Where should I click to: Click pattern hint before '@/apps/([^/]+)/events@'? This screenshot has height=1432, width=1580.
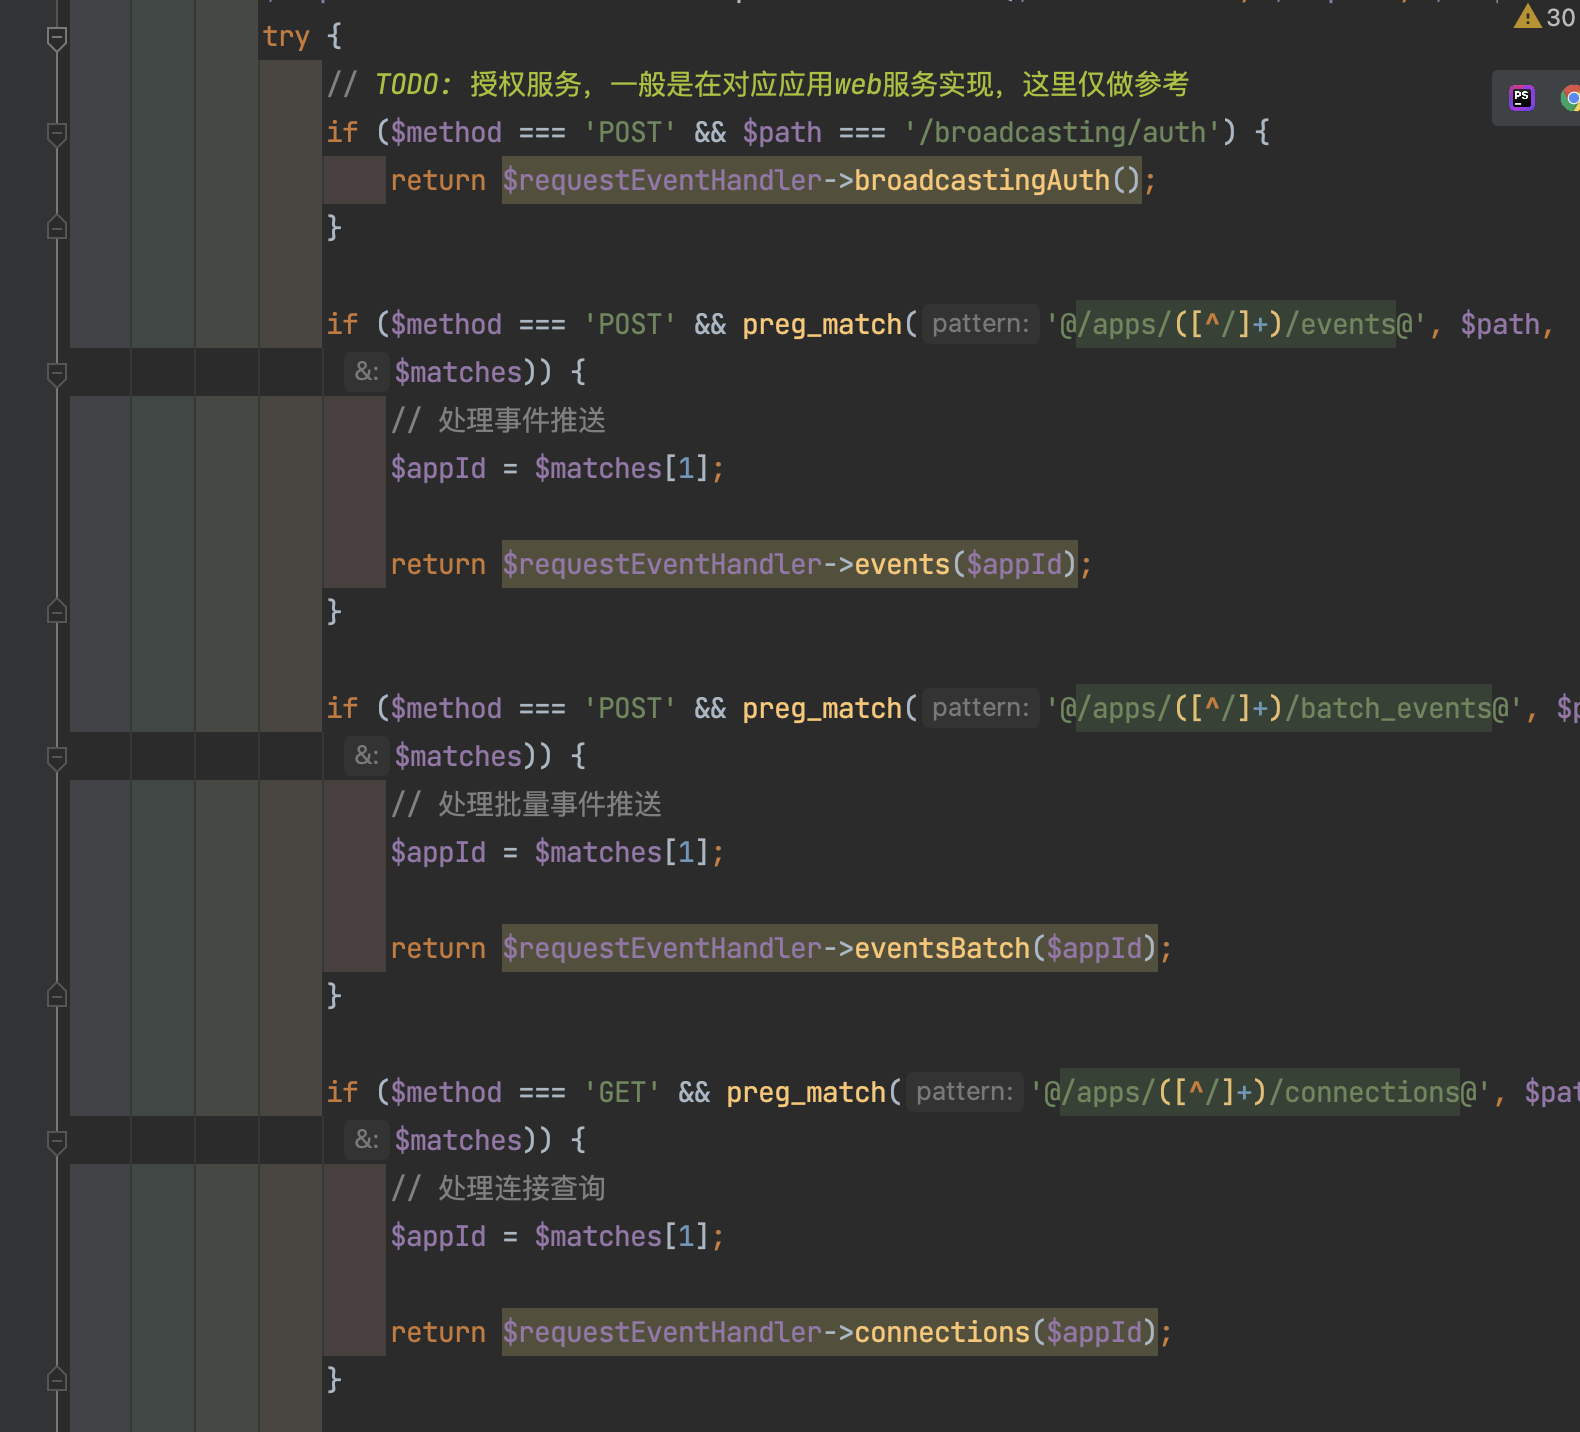pos(980,324)
